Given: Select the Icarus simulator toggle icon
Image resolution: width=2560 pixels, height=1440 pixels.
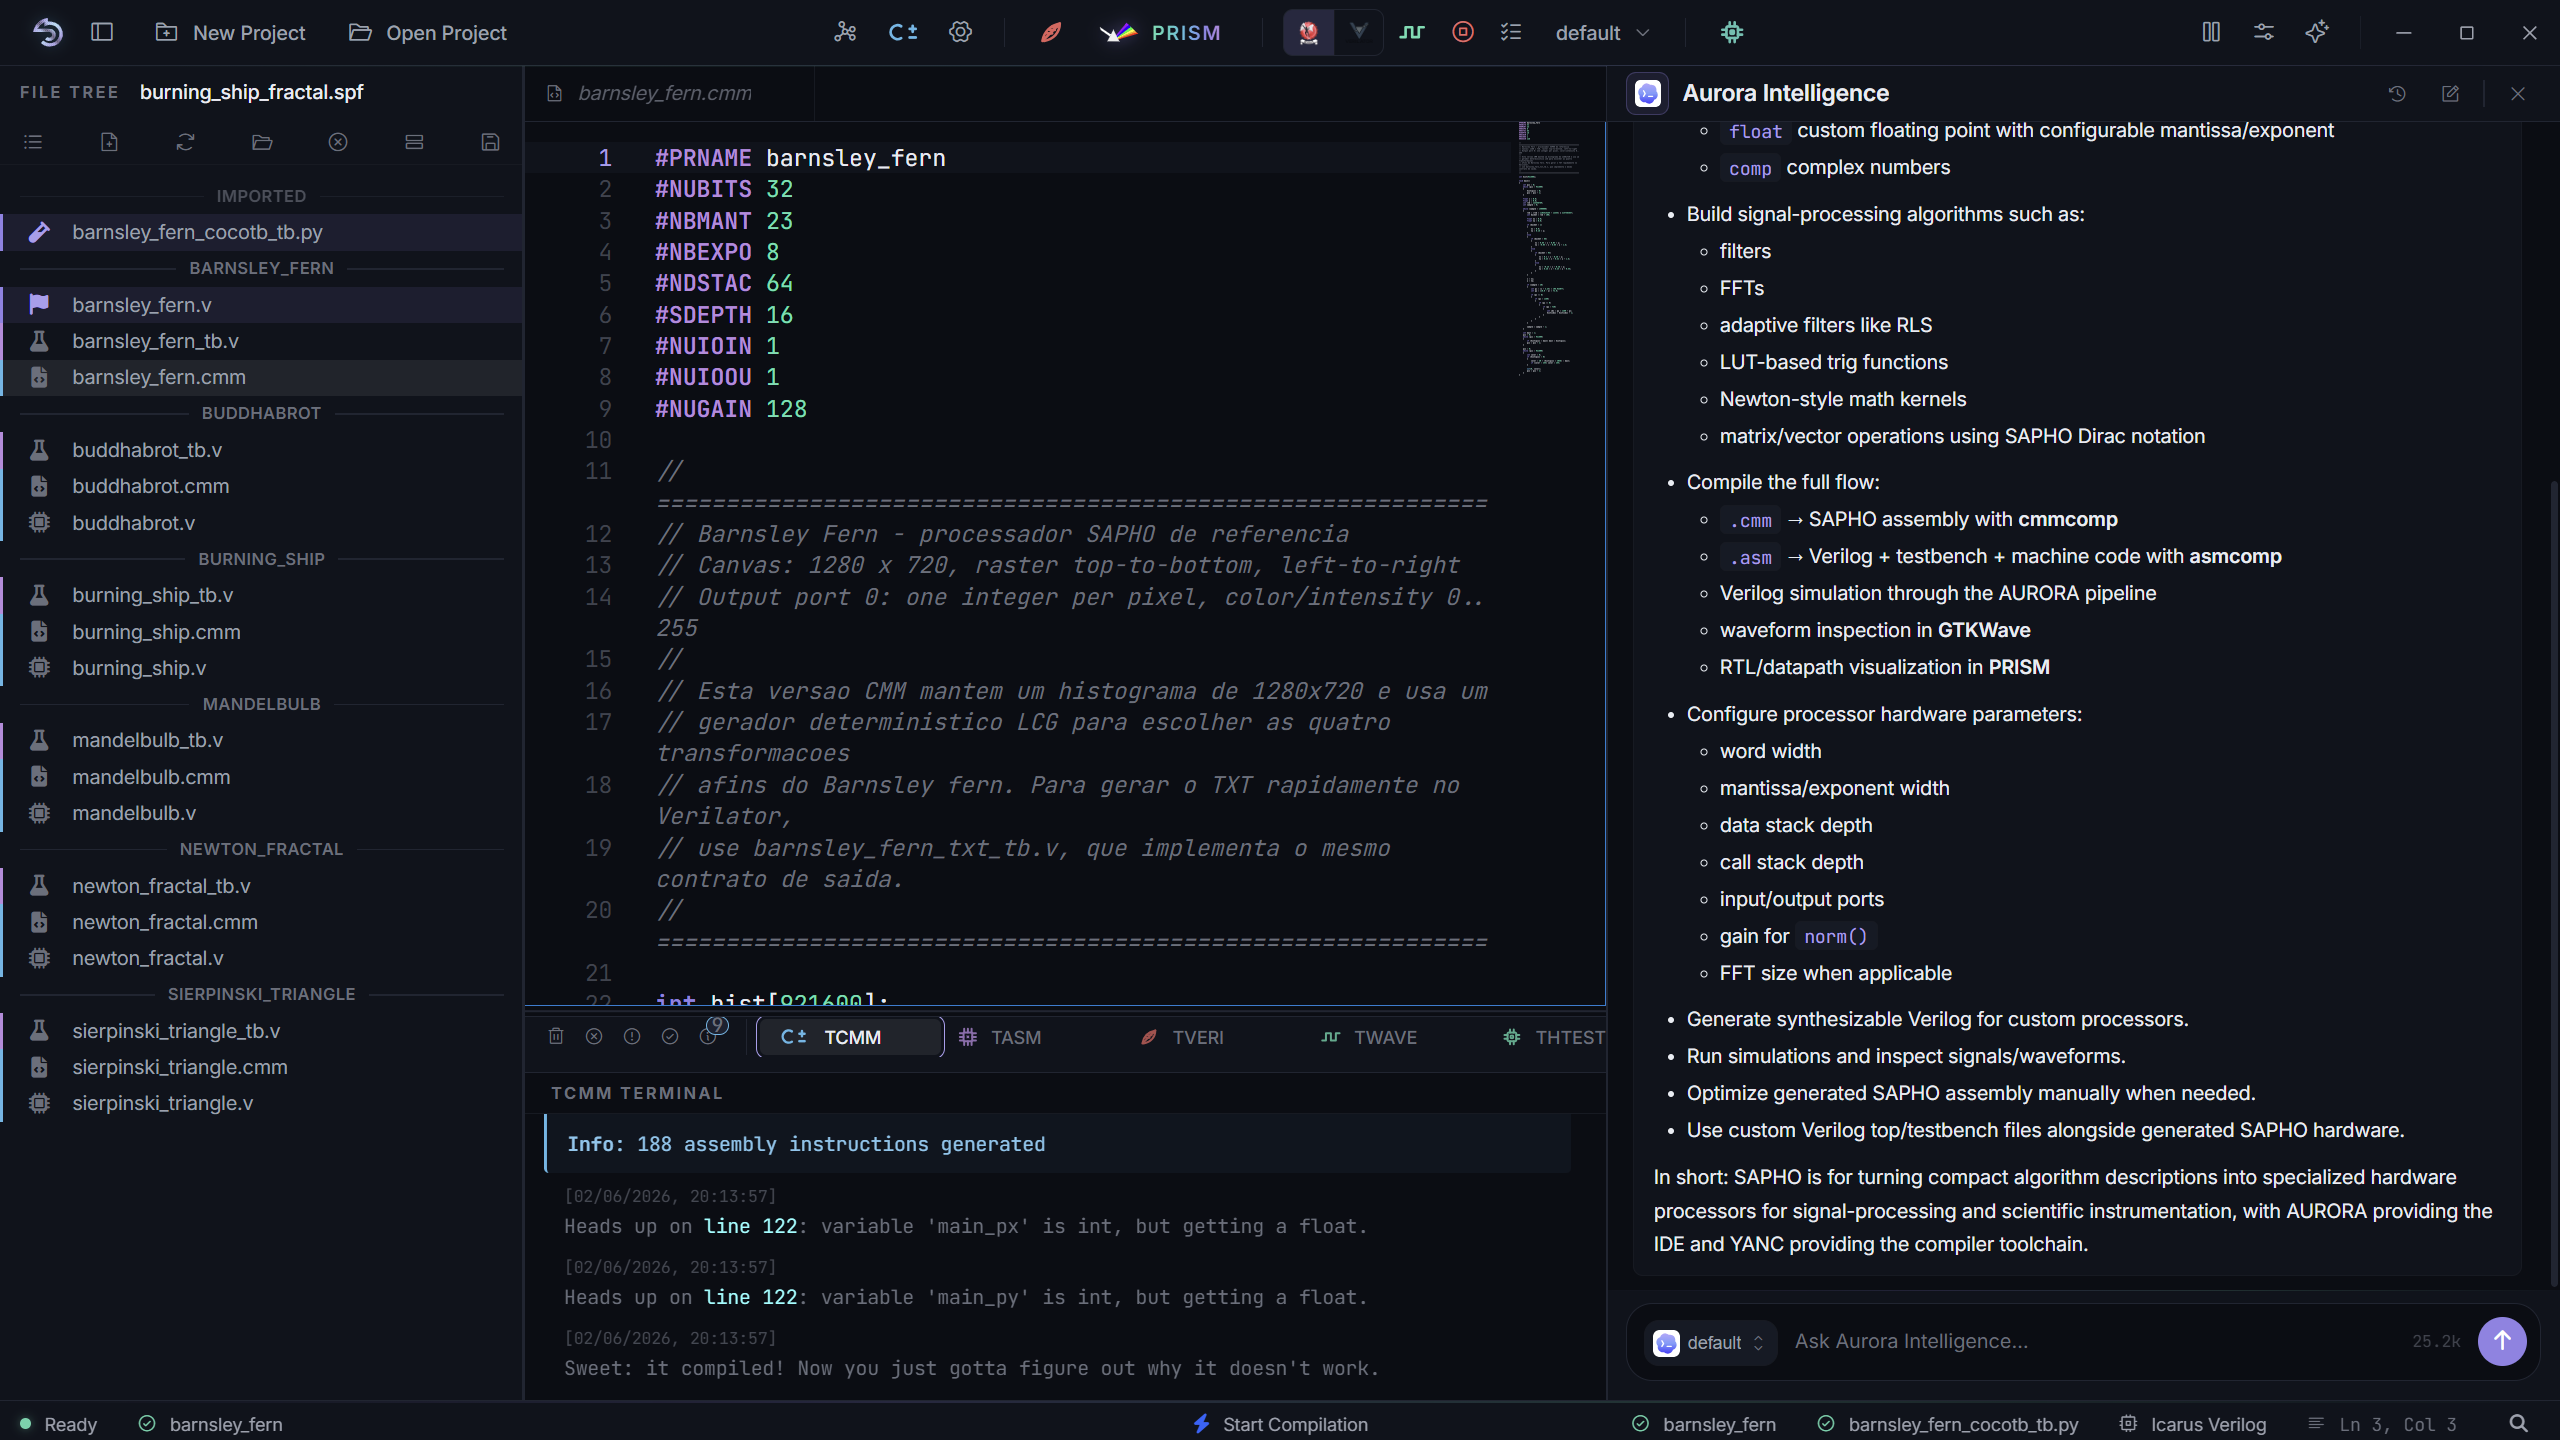Looking at the screenshot, I should point(1308,32).
